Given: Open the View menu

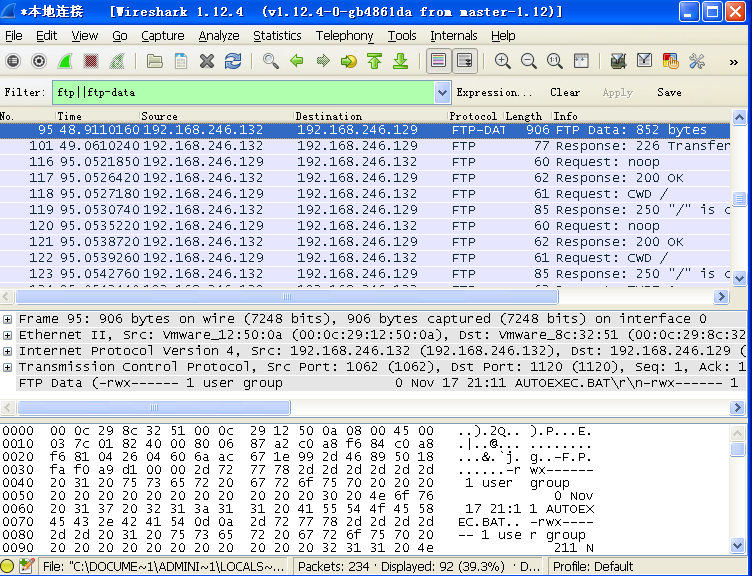Looking at the screenshot, I should tap(85, 36).
